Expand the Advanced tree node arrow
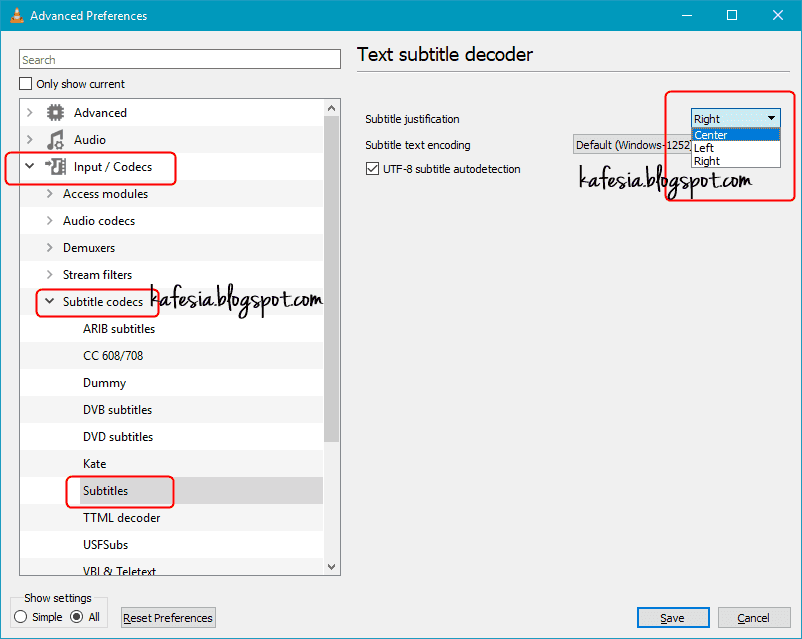 pos(30,113)
